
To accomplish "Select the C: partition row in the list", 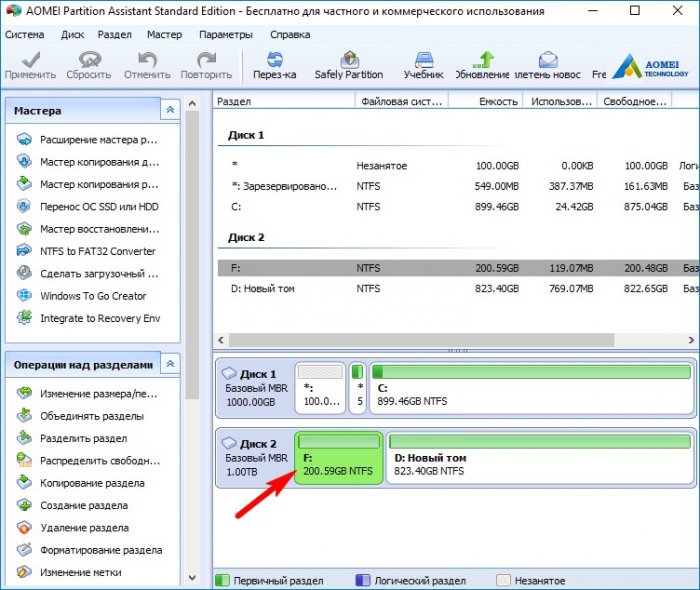I will [x=458, y=207].
